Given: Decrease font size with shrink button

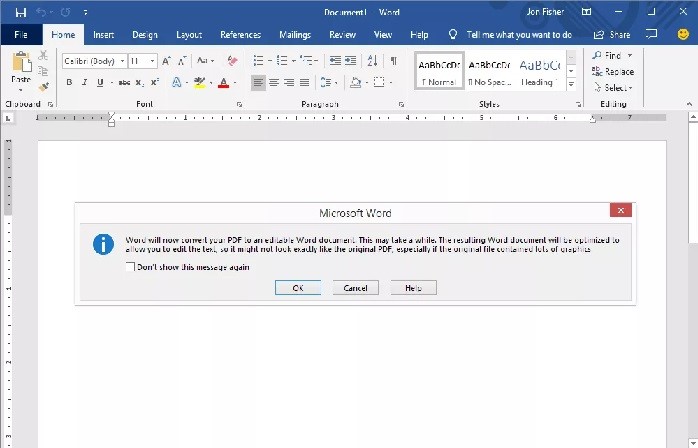Looking at the screenshot, I should pyautogui.click(x=182, y=61).
